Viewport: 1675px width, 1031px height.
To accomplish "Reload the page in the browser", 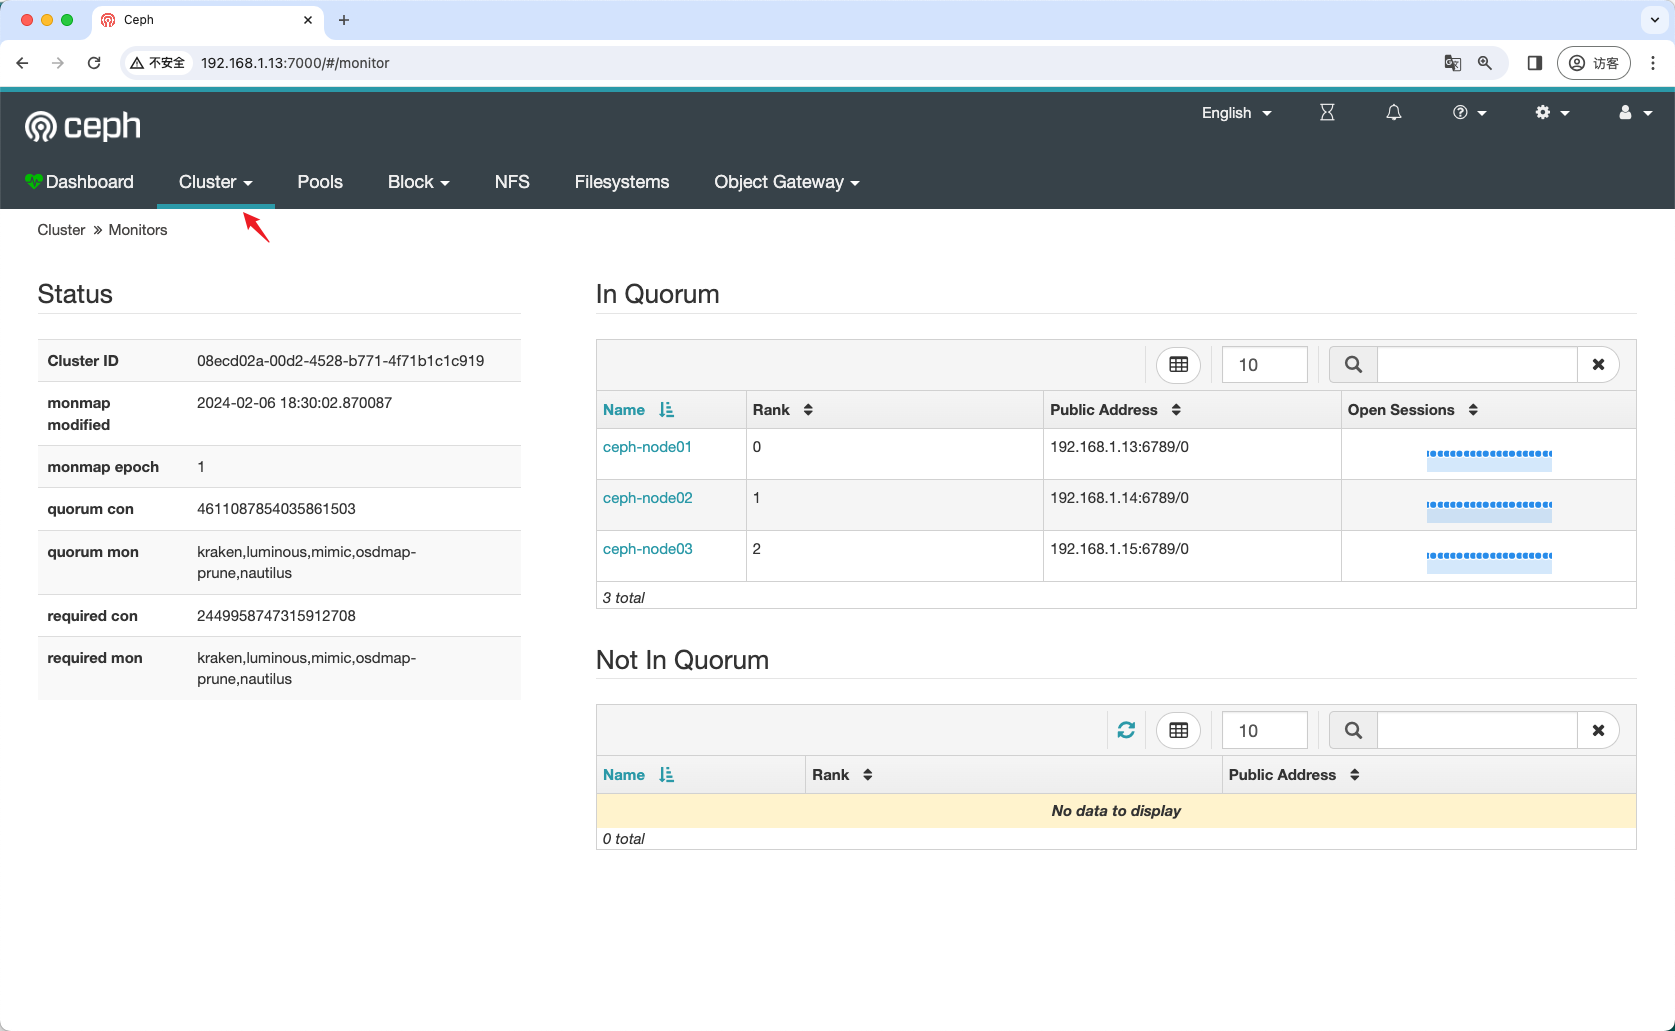I will (x=94, y=63).
